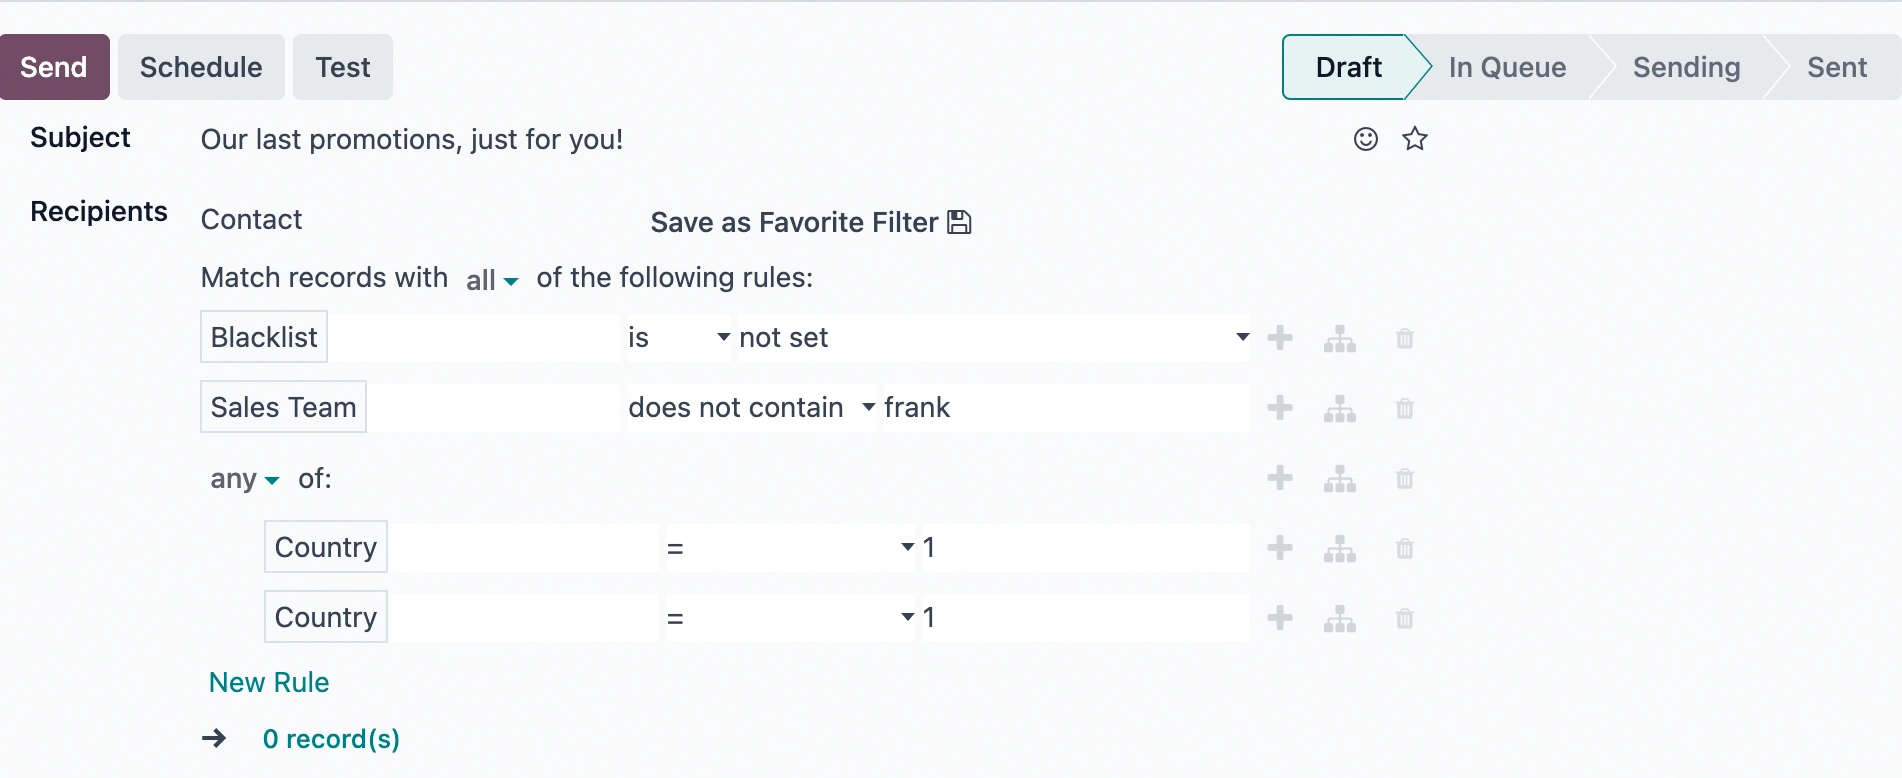Screen dimensions: 1902x778
Task: Select the In Queue status stage
Action: 1507,67
